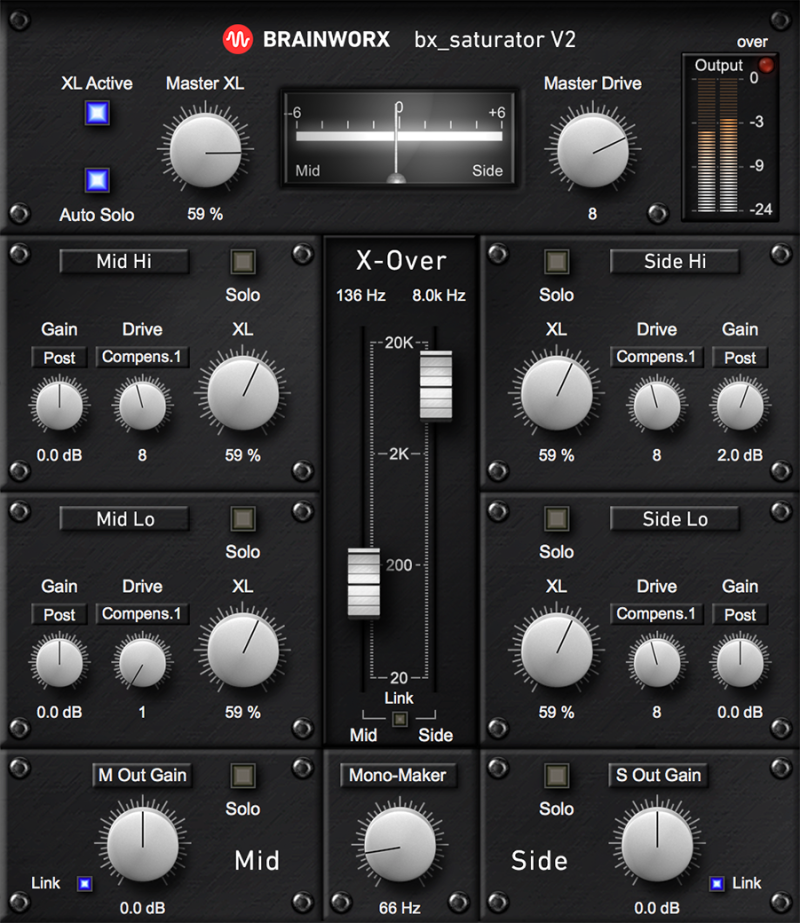The width and height of the screenshot is (800, 923).
Task: Disable the Auto Solo switch
Action: point(97,181)
